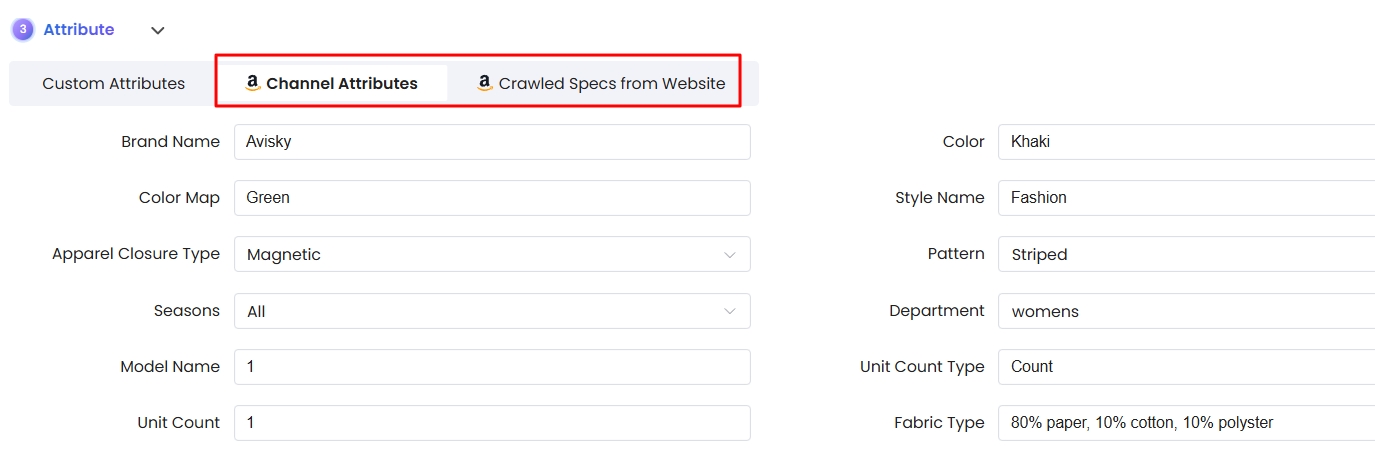Image resolution: width=1375 pixels, height=449 pixels.
Task: Click the Attribute section heading
Action: tap(79, 30)
